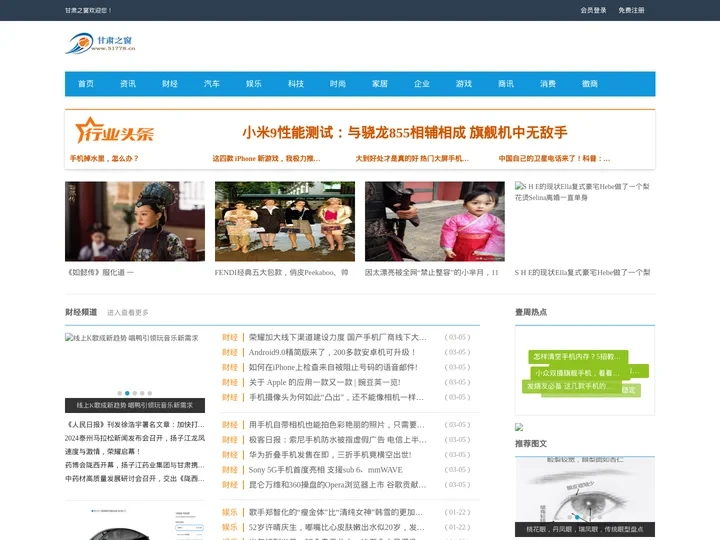720x540 pixels.
Task: Open 极客日报：索尼手机防水 article
Action: point(338,439)
